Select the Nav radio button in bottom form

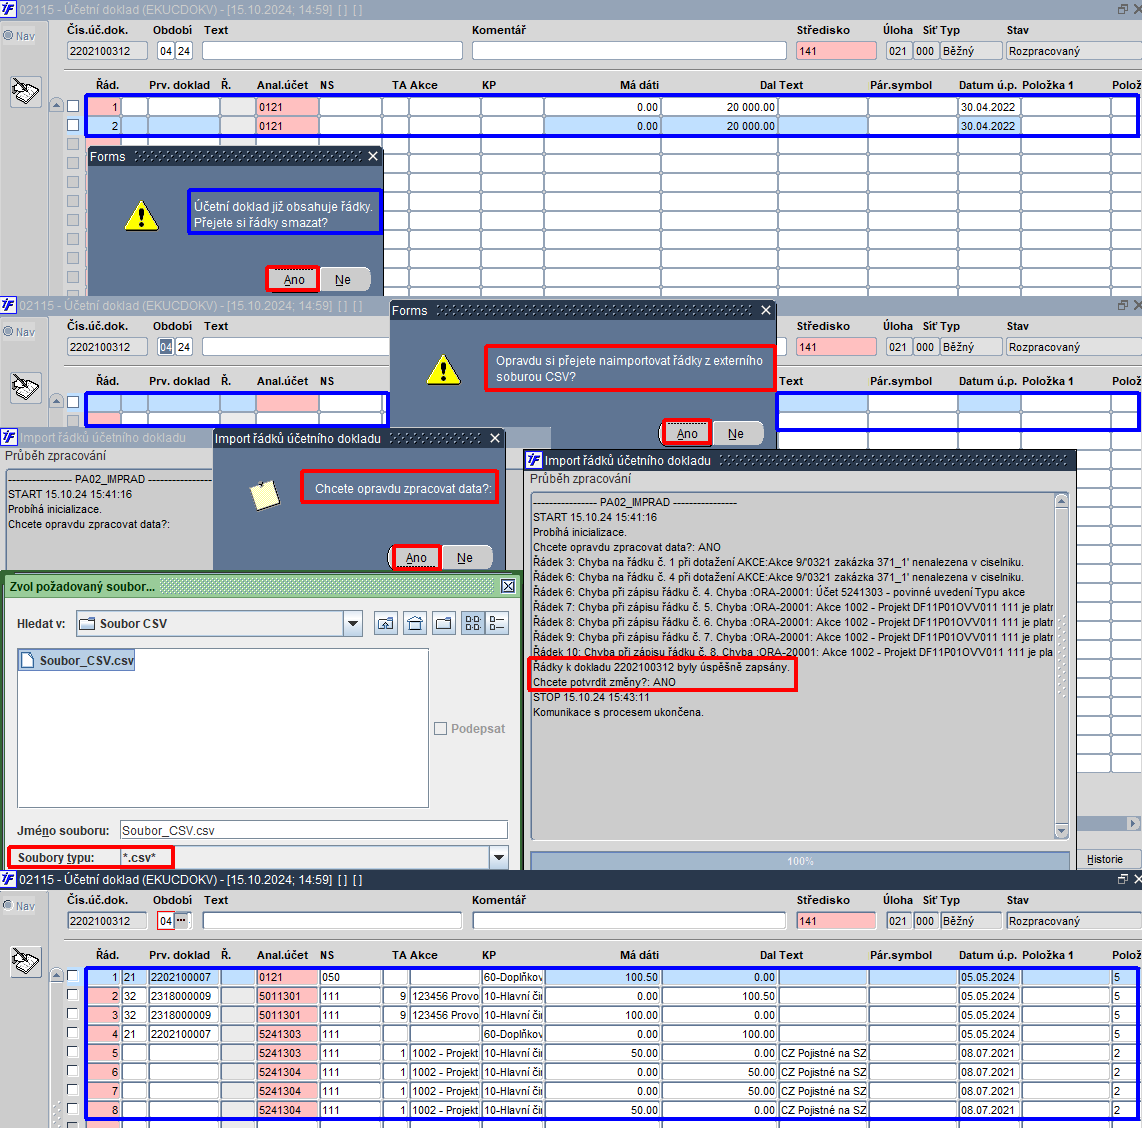coord(8,905)
